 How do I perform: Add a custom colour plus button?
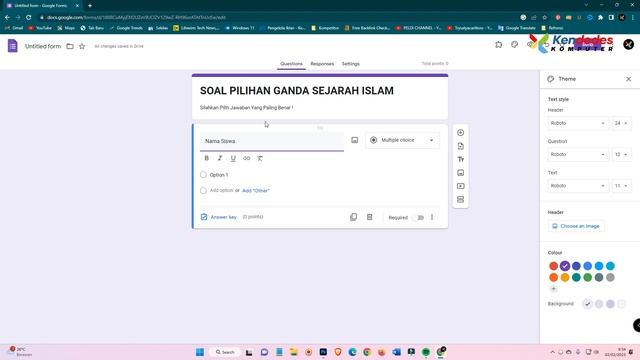(x=553, y=289)
